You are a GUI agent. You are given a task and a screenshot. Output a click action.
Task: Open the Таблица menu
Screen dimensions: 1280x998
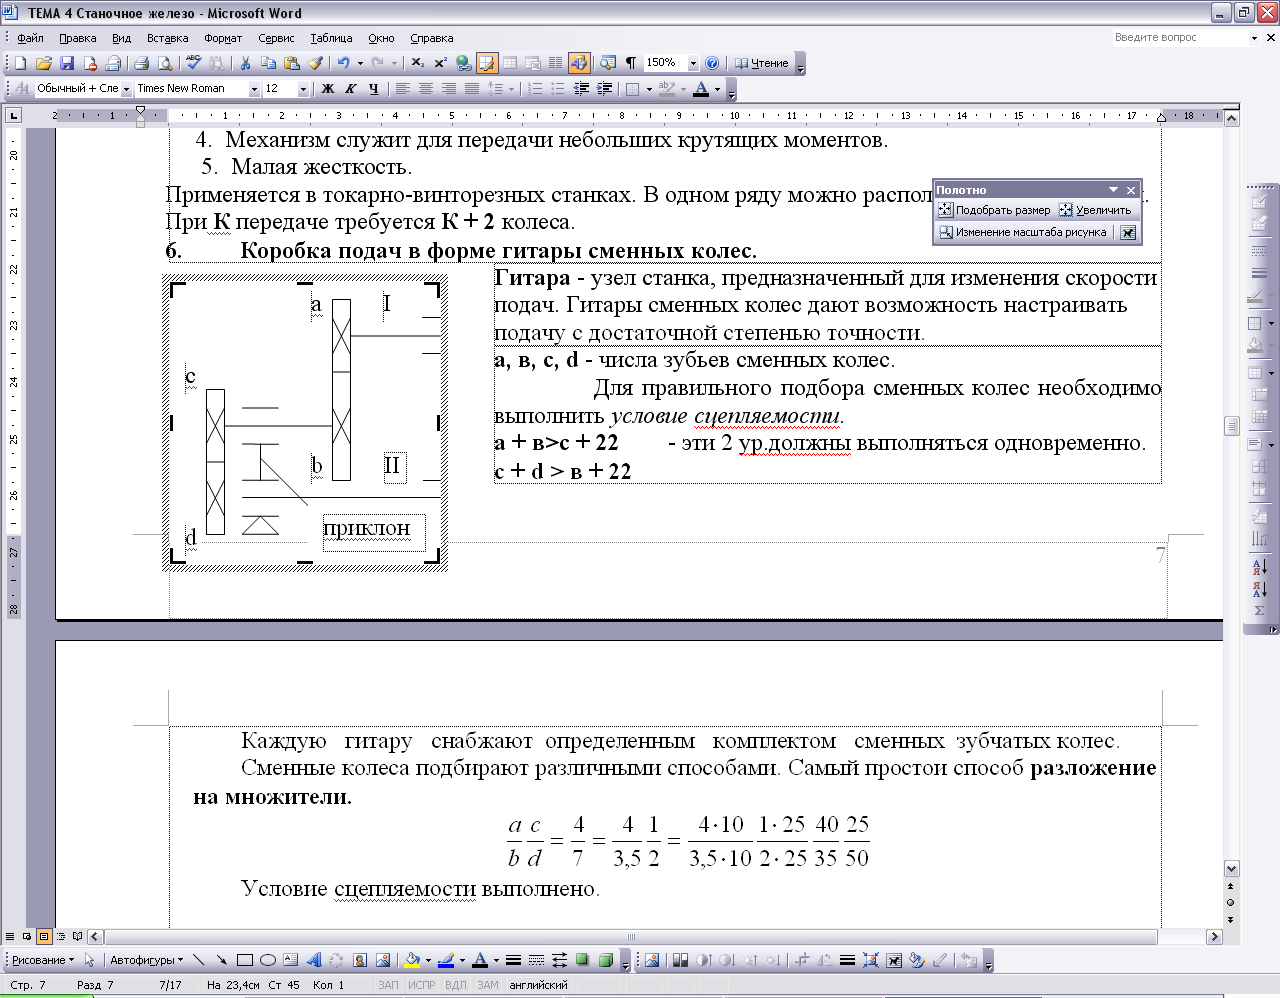(331, 38)
